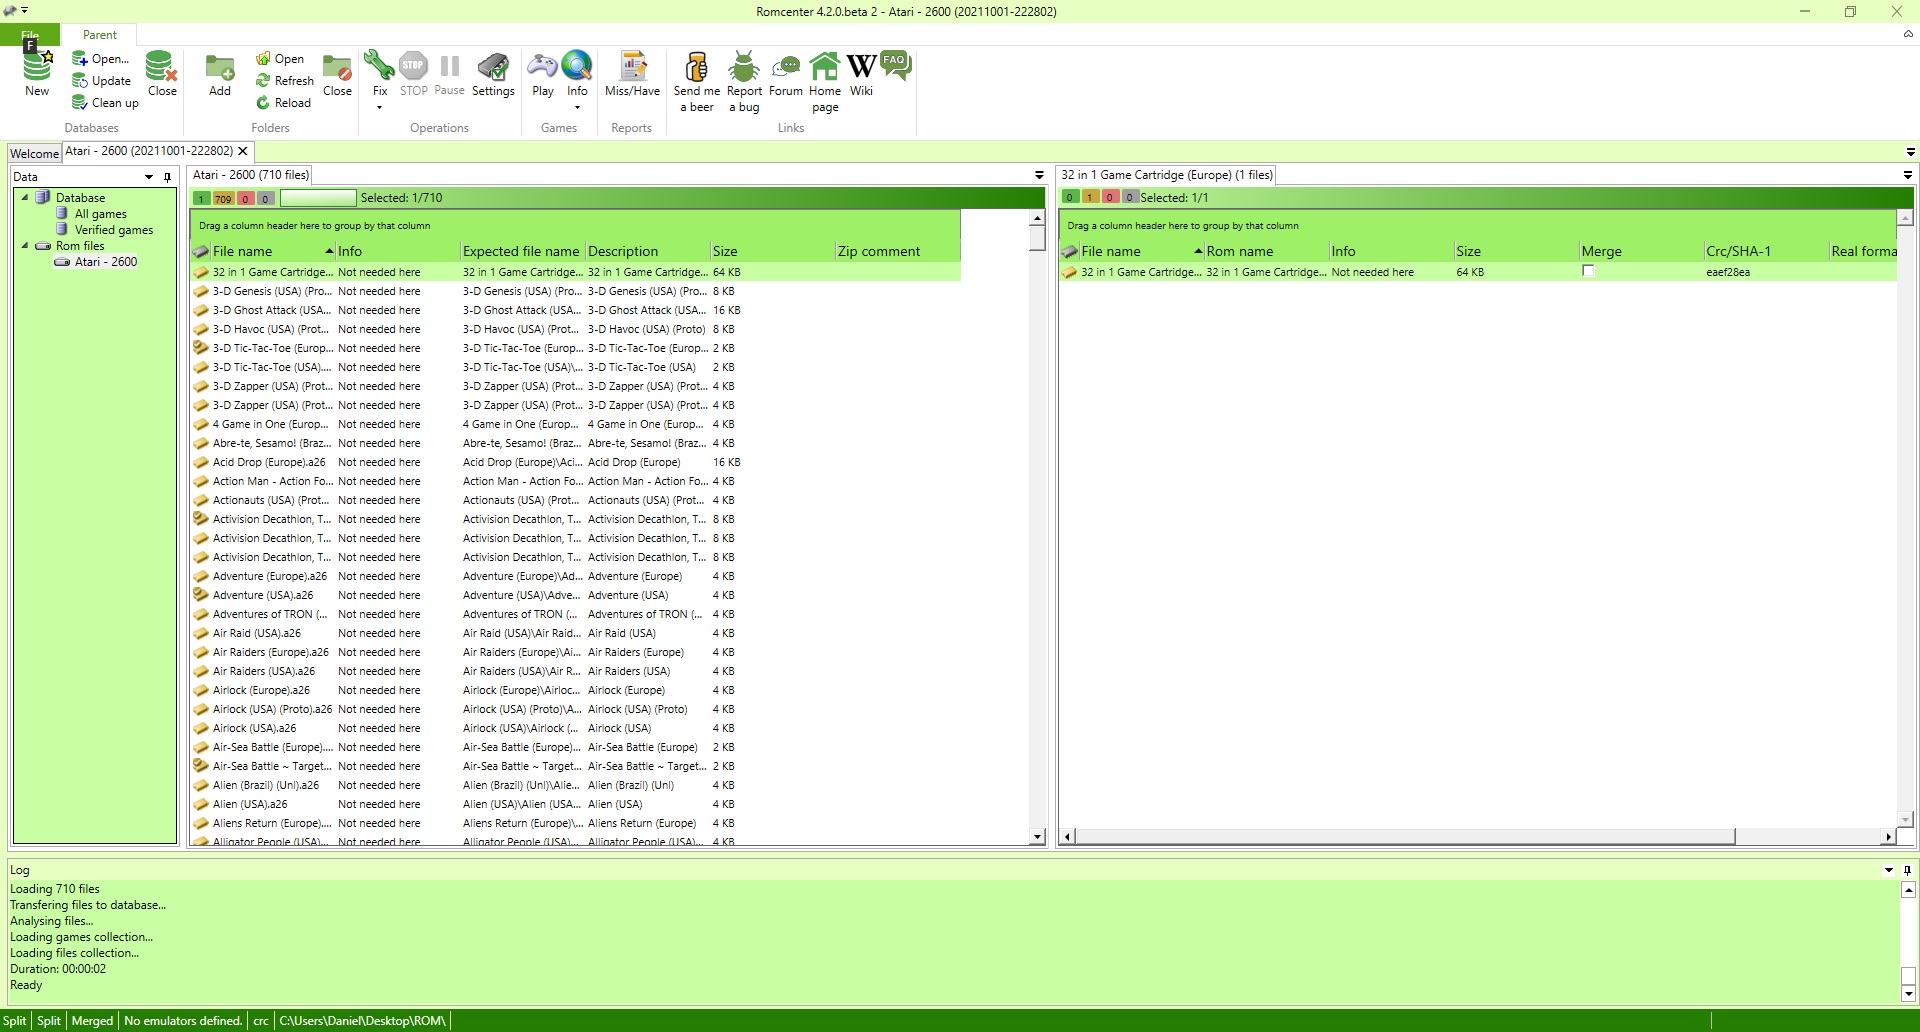This screenshot has height=1032, width=1920.
Task: Select Atari - 2600 (710 files) tab
Action: point(251,175)
